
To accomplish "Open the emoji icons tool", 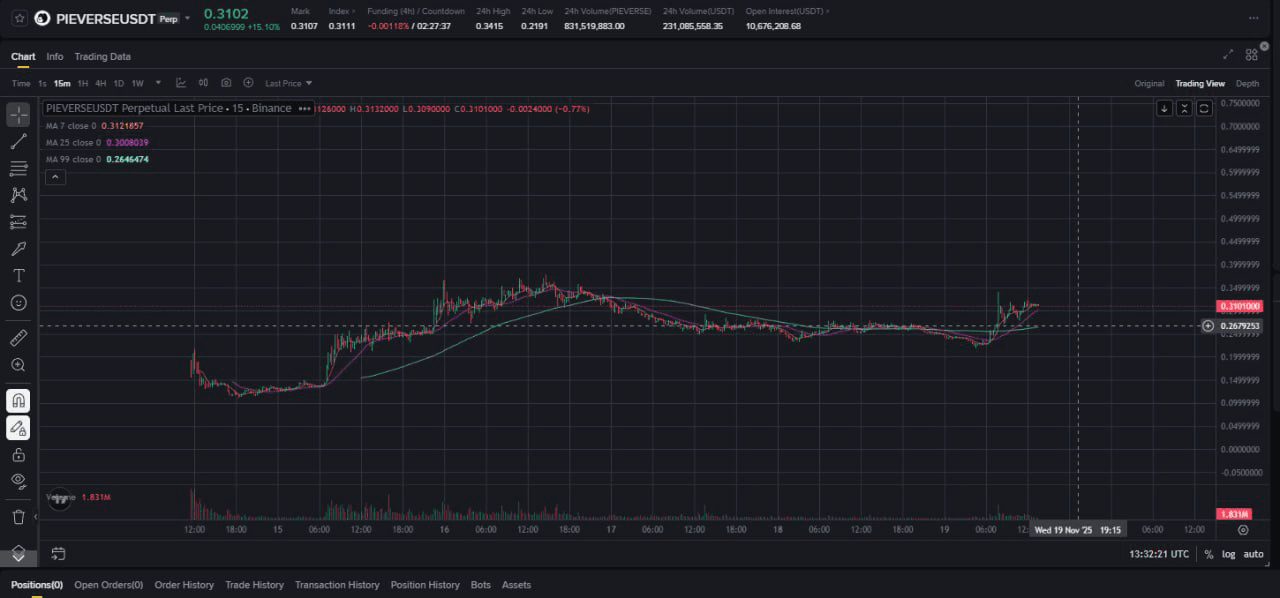I will pyautogui.click(x=18, y=303).
